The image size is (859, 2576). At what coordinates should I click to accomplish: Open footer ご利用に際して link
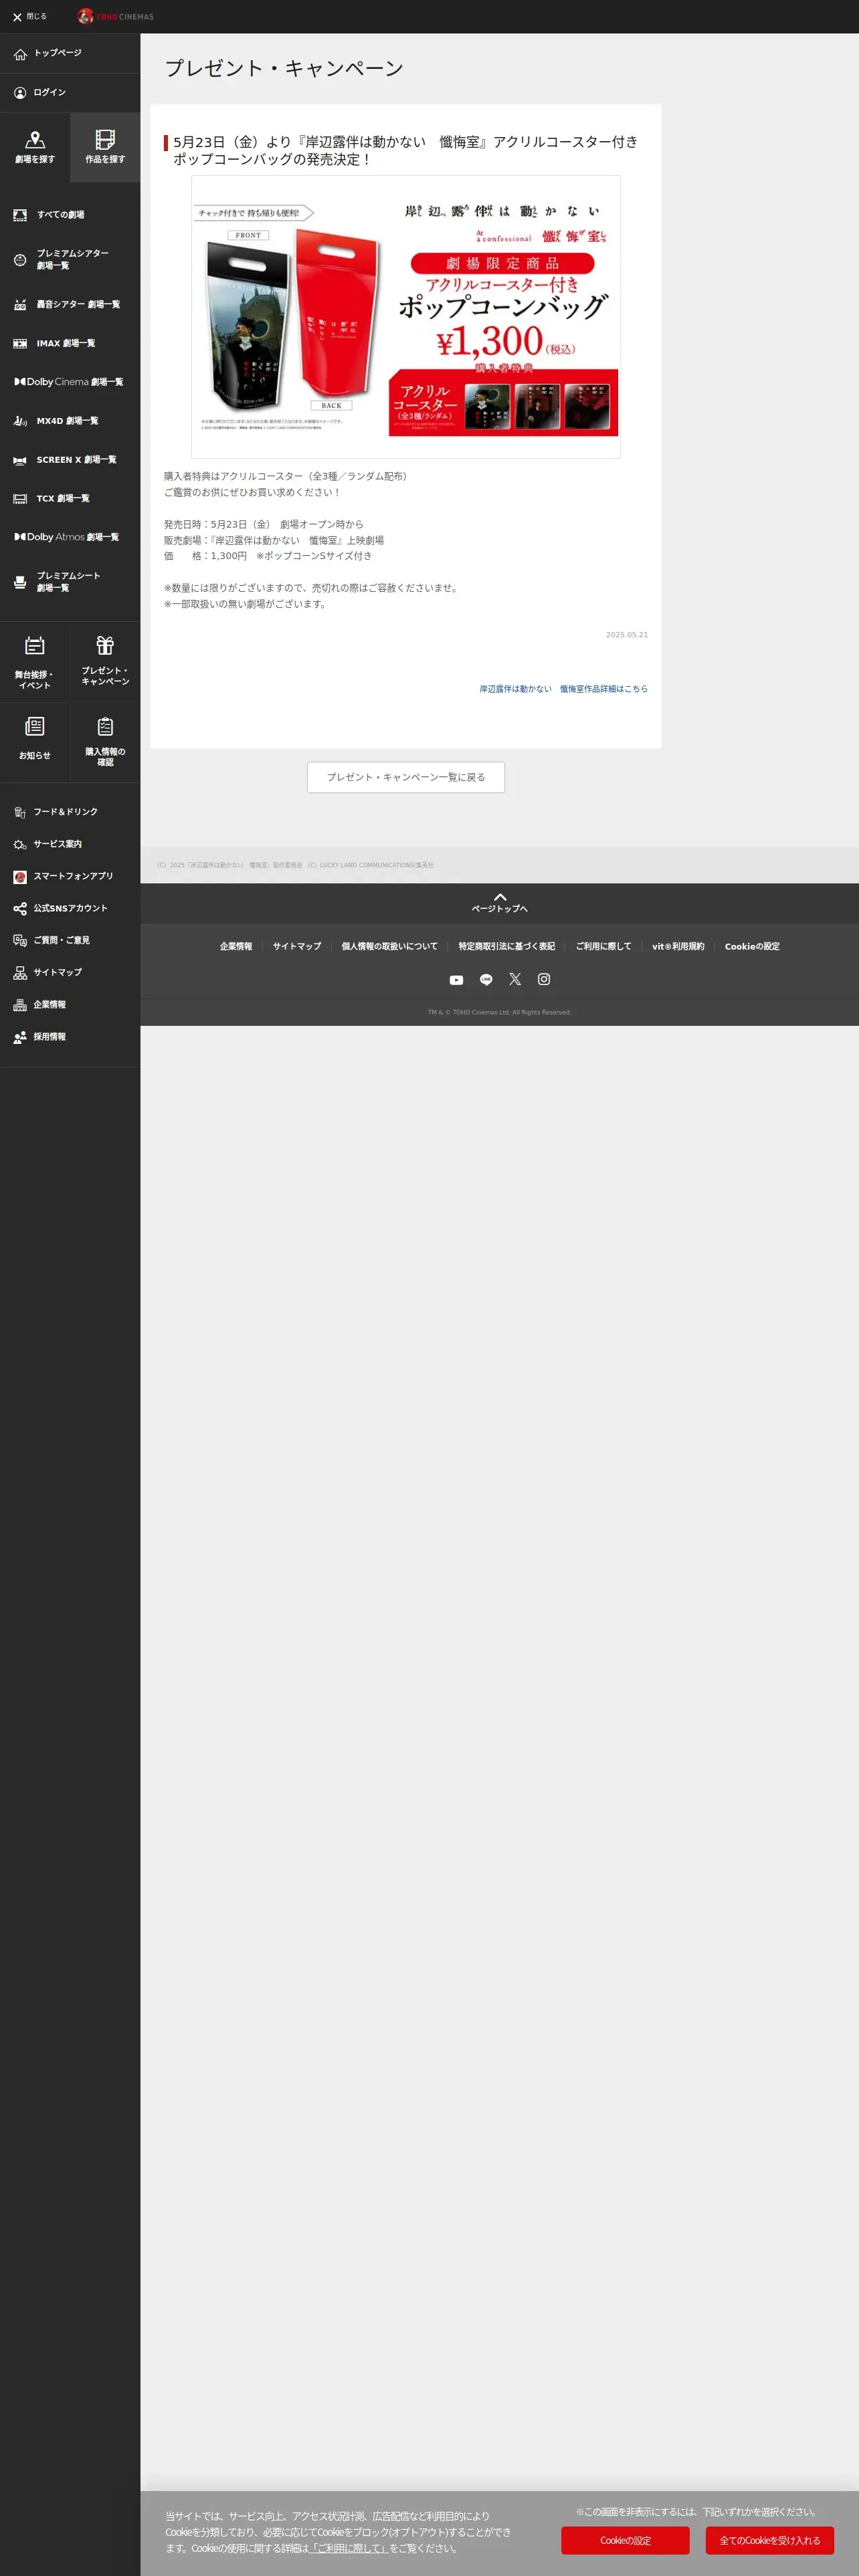pyautogui.click(x=604, y=946)
